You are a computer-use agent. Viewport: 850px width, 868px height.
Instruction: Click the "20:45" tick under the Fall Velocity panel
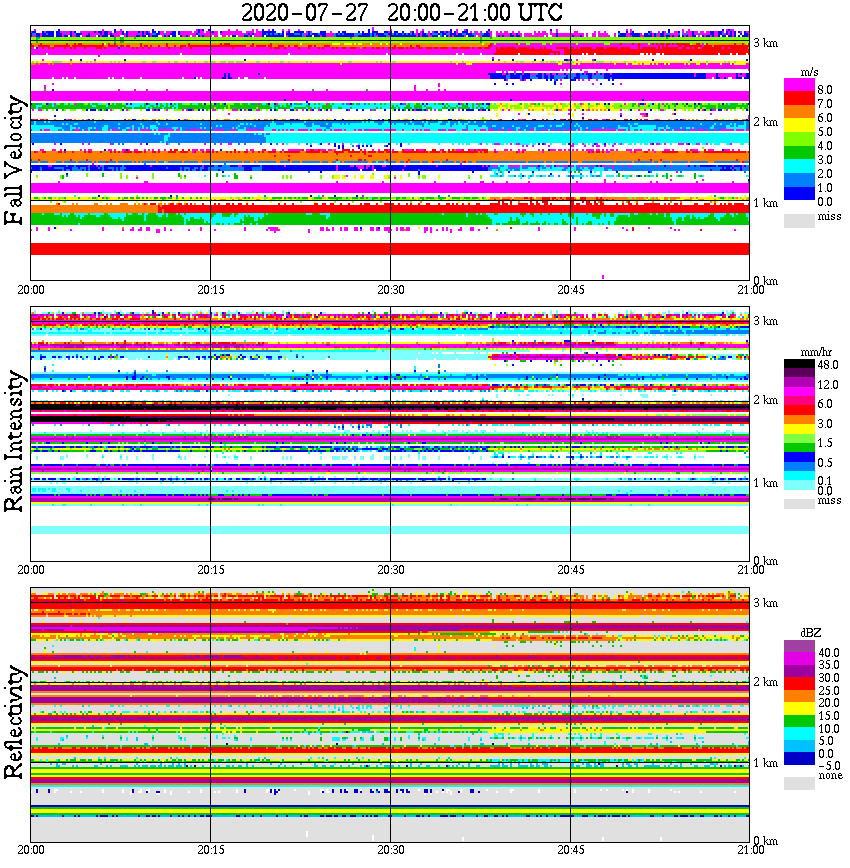[x=571, y=290]
